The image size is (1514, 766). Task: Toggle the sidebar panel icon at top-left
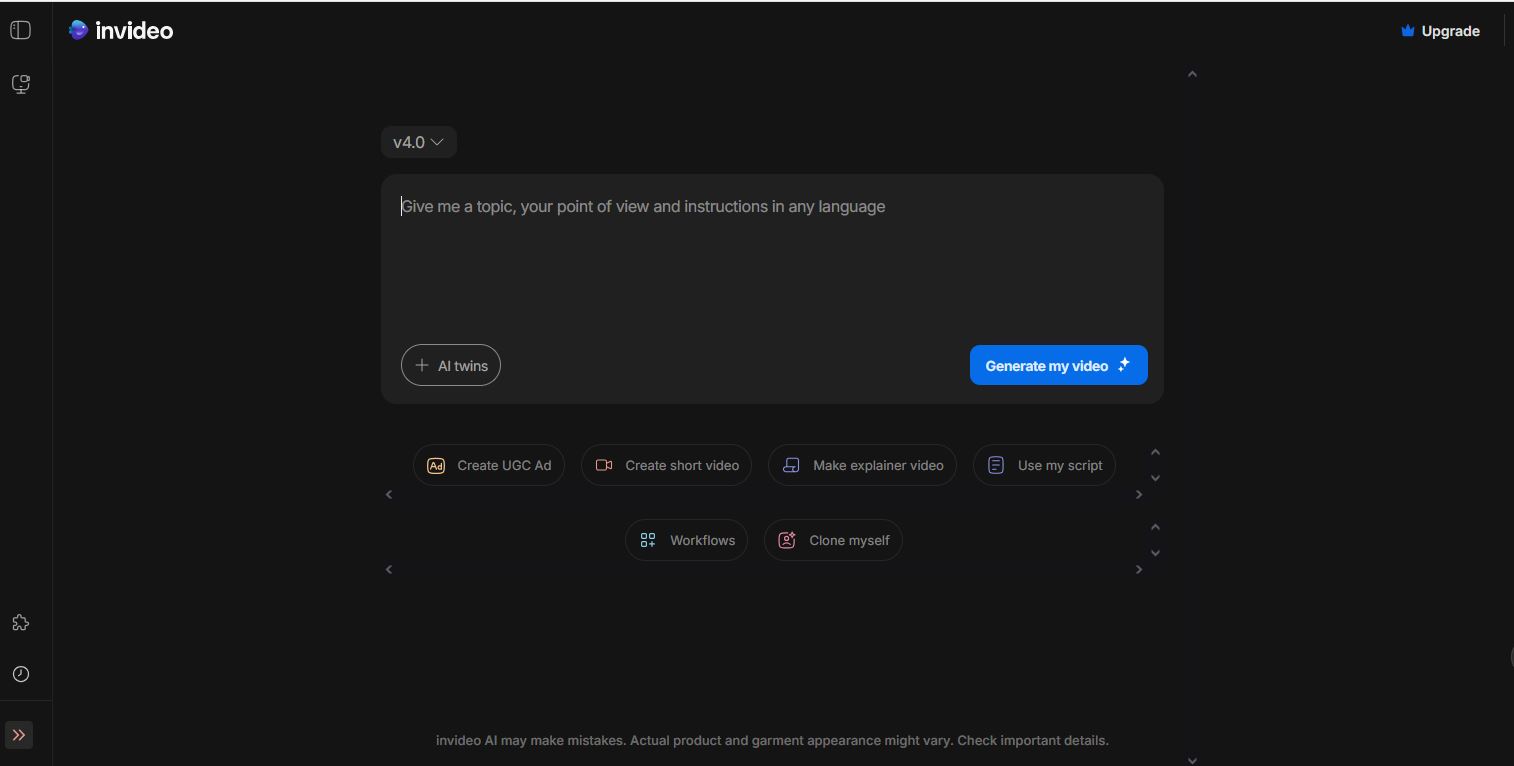coord(20,31)
